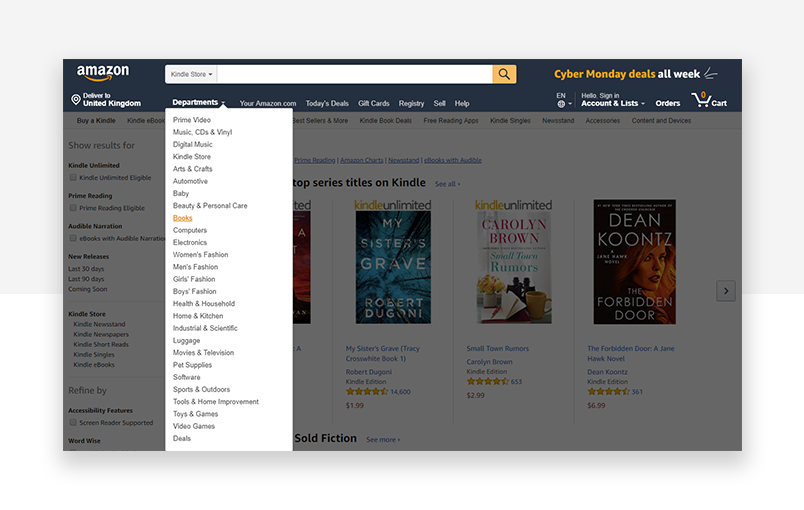Open Kindle Short Reads sidebar link
Screen dimensions: 804x510
coord(101,344)
